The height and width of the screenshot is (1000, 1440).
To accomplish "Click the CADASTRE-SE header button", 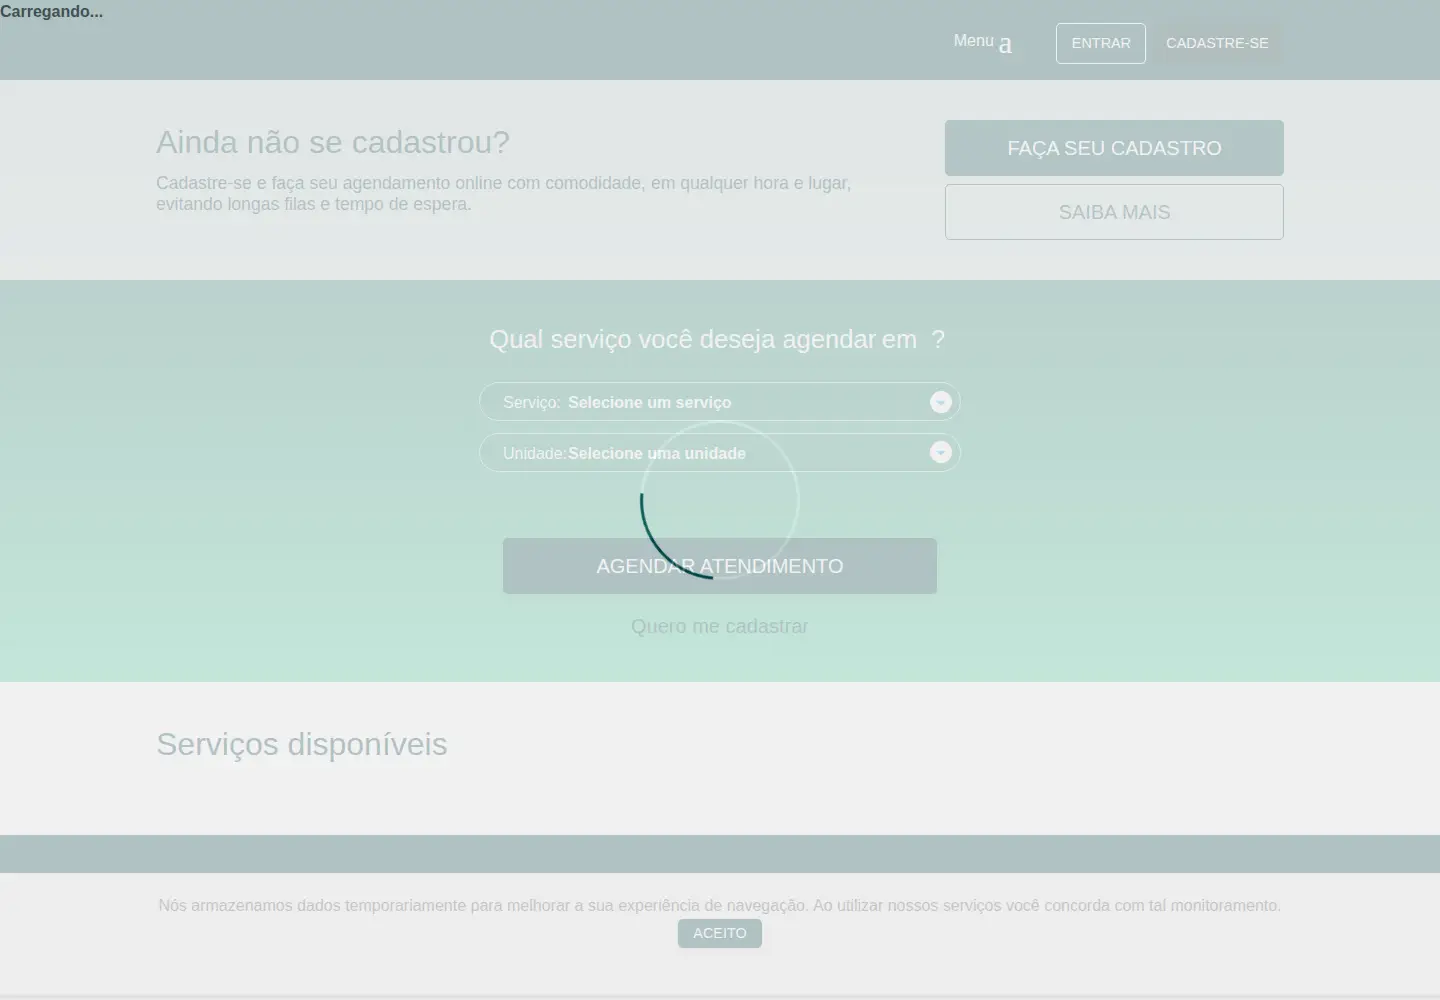I will coord(1217,43).
